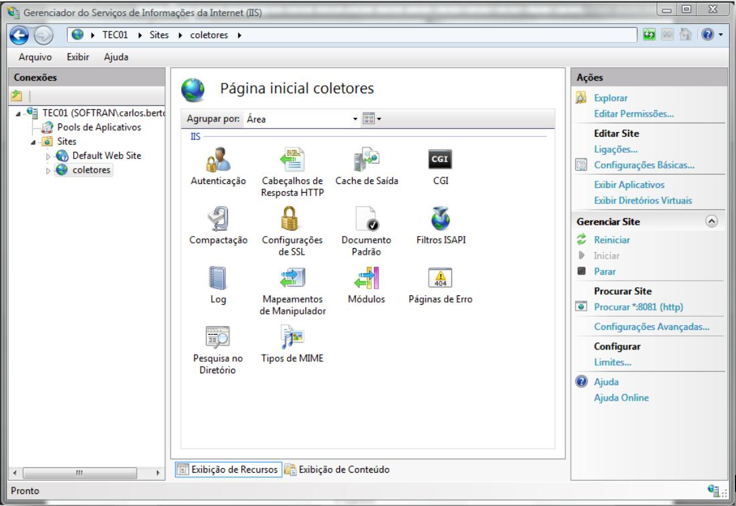Open the Tipos de MIME icon
Viewport: 736px width, 506px height.
coord(291,337)
